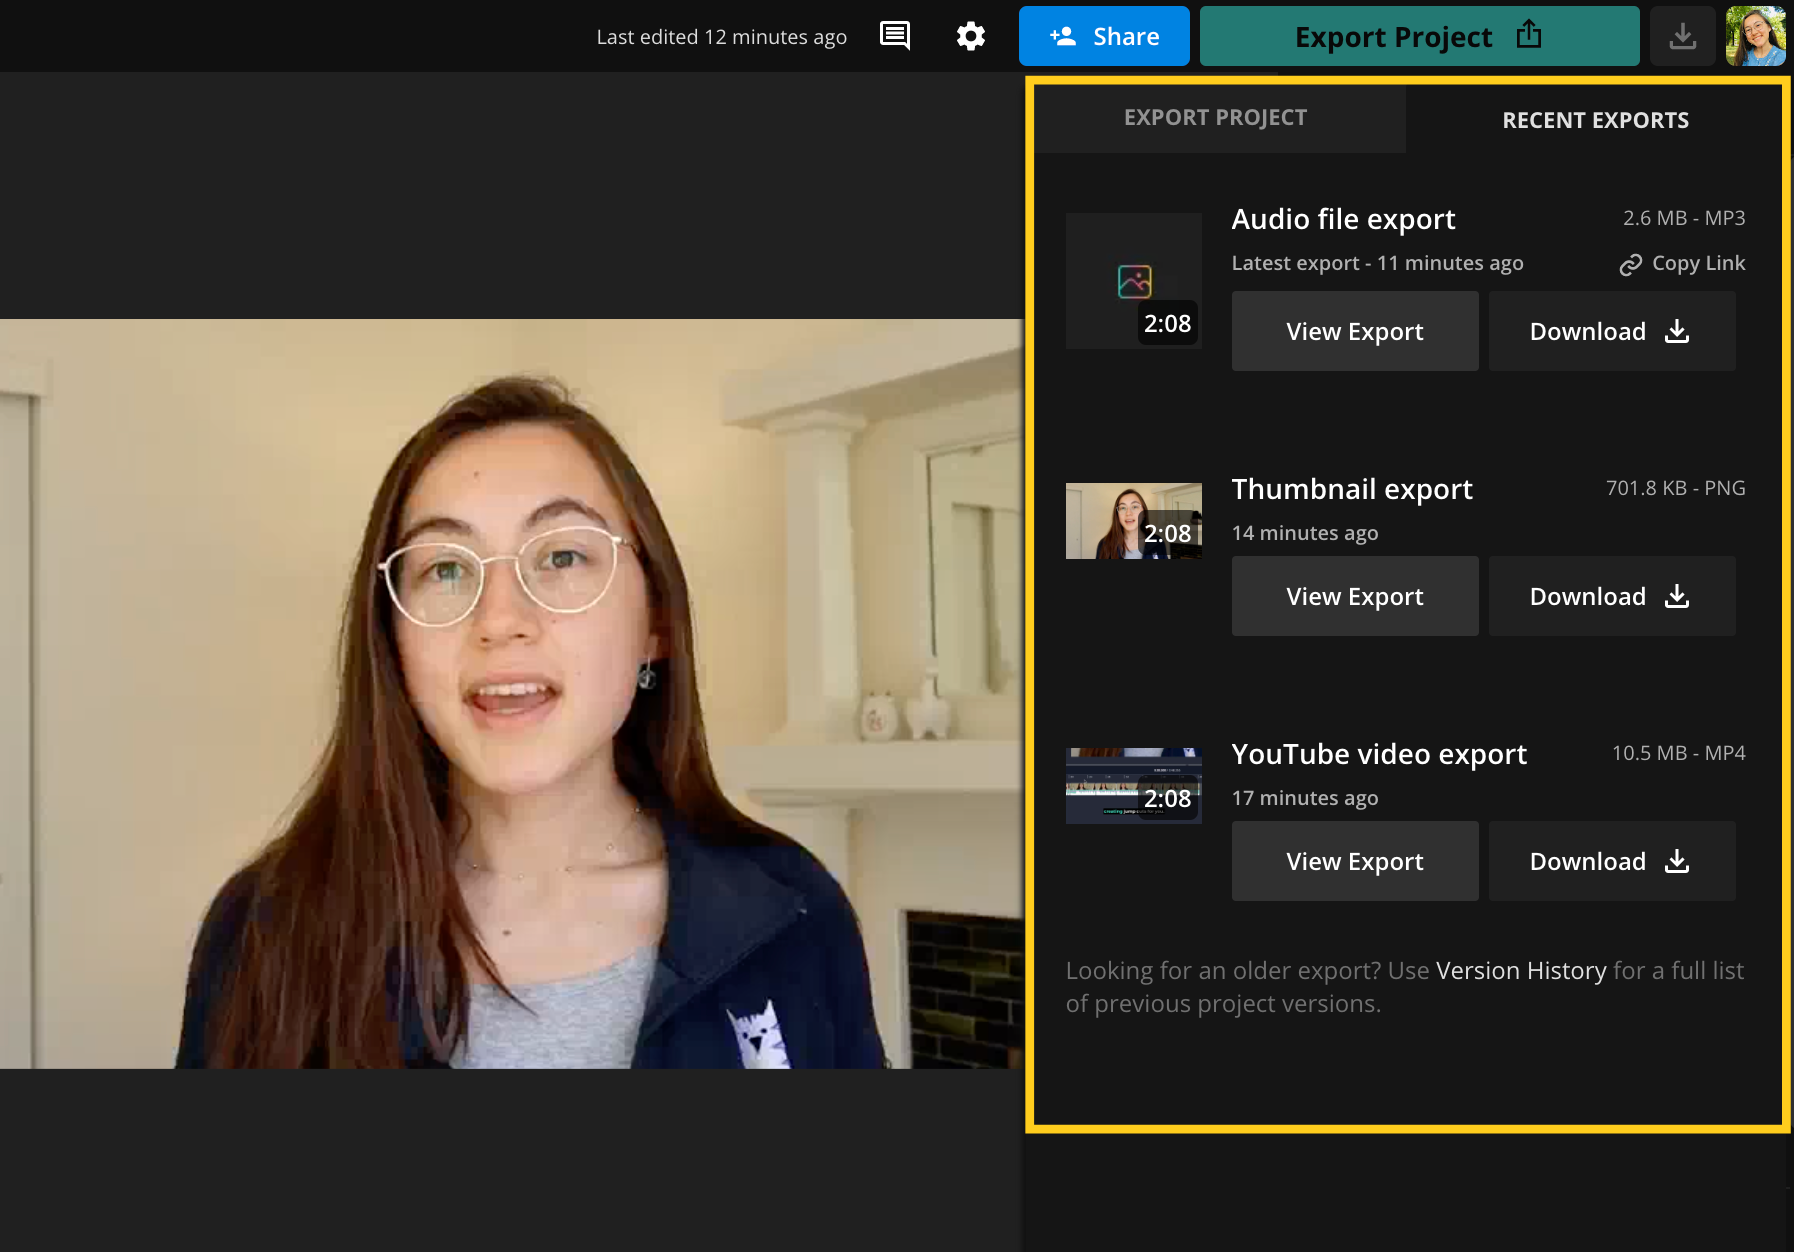This screenshot has height=1252, width=1794.
Task: Open the user profile avatar
Action: (1755, 36)
